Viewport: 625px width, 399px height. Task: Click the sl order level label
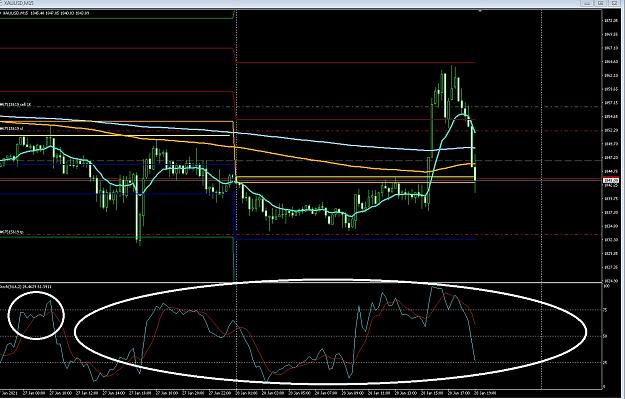12,129
